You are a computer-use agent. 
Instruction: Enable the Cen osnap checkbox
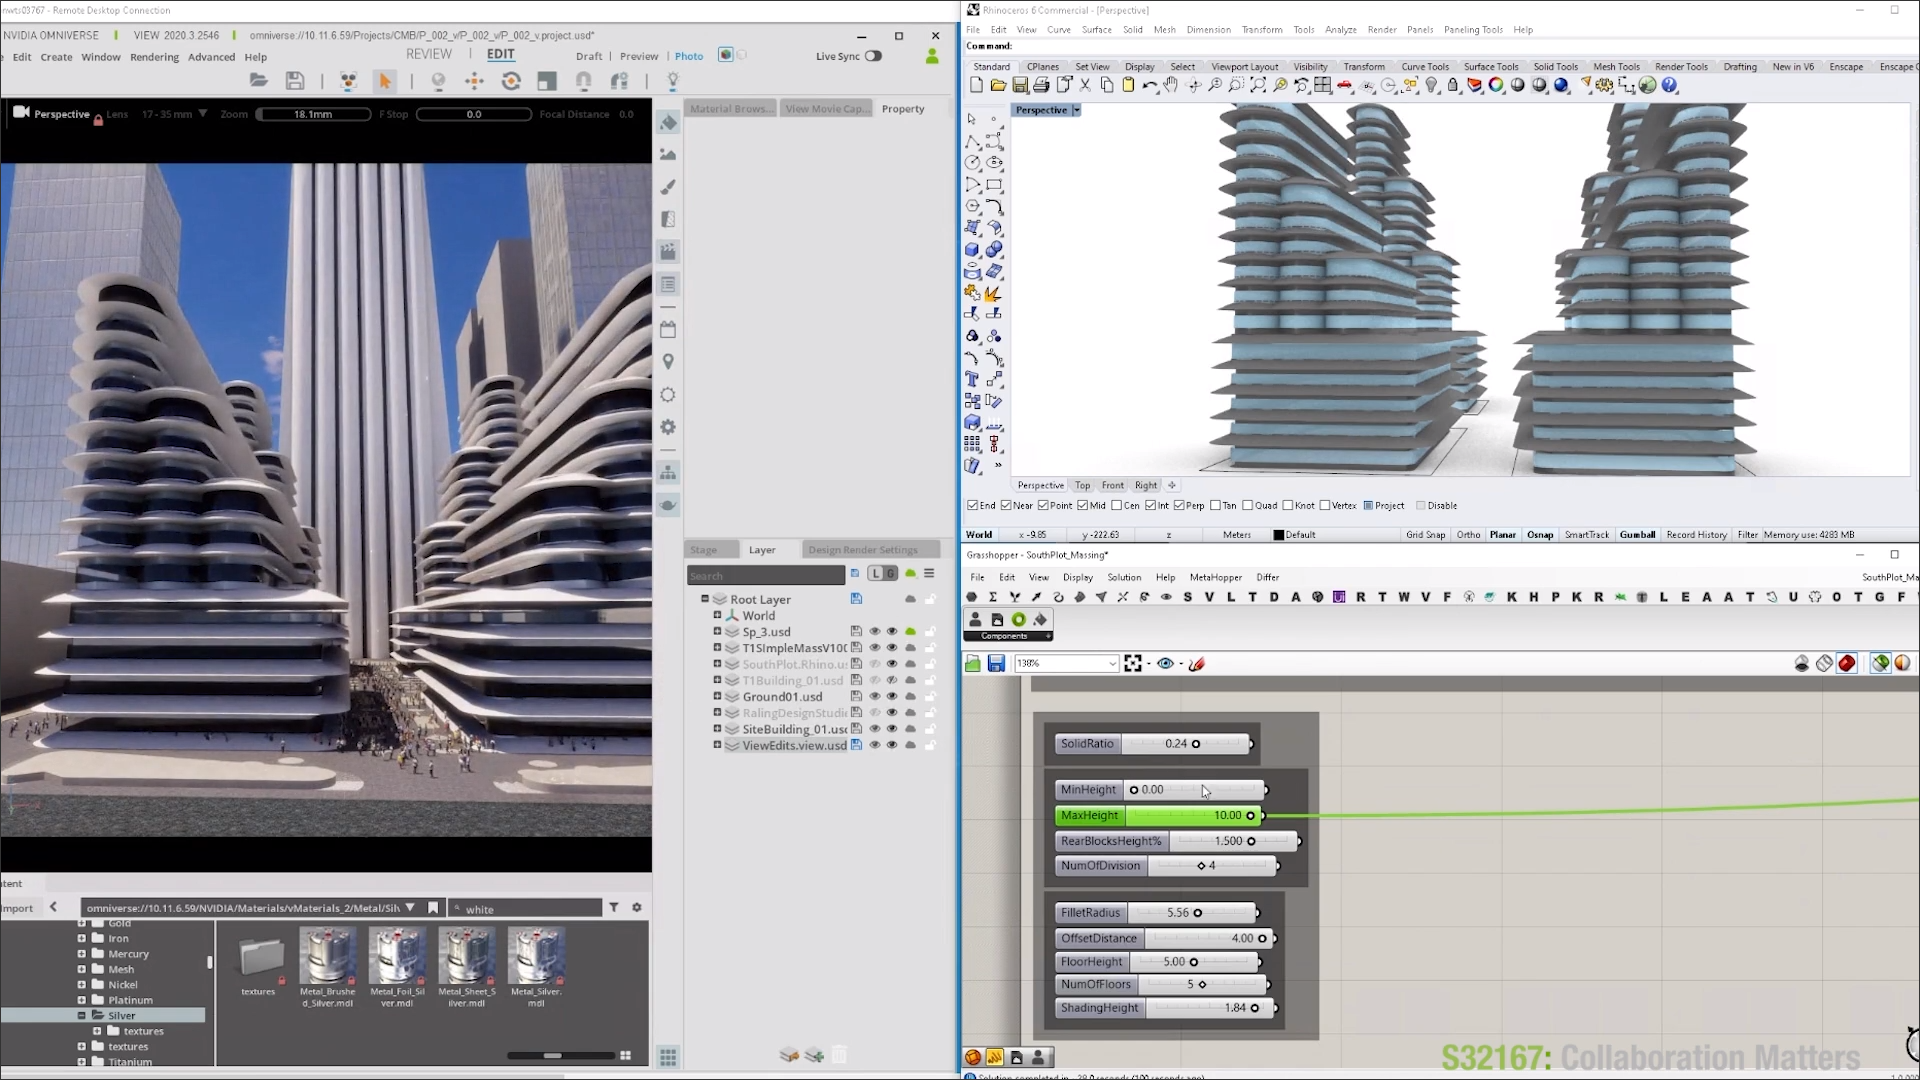(x=1116, y=506)
